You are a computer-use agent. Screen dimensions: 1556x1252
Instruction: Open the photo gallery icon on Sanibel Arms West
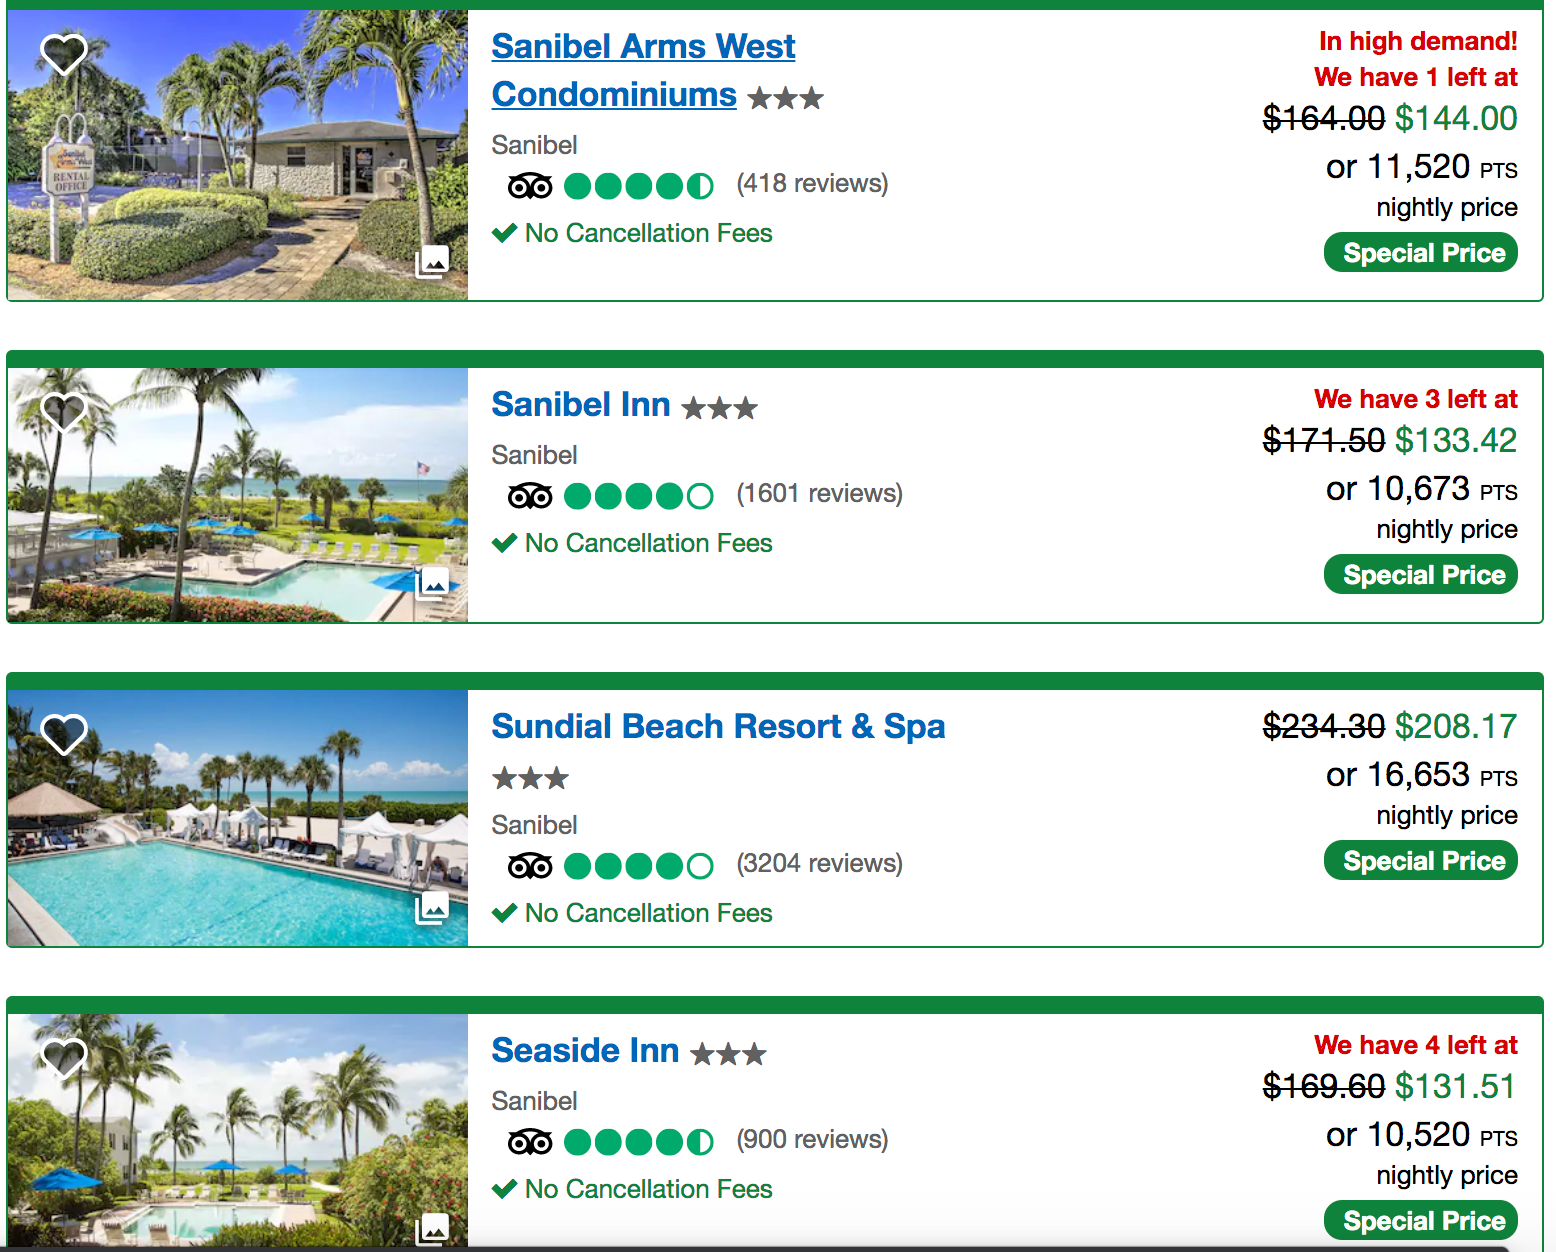(434, 261)
